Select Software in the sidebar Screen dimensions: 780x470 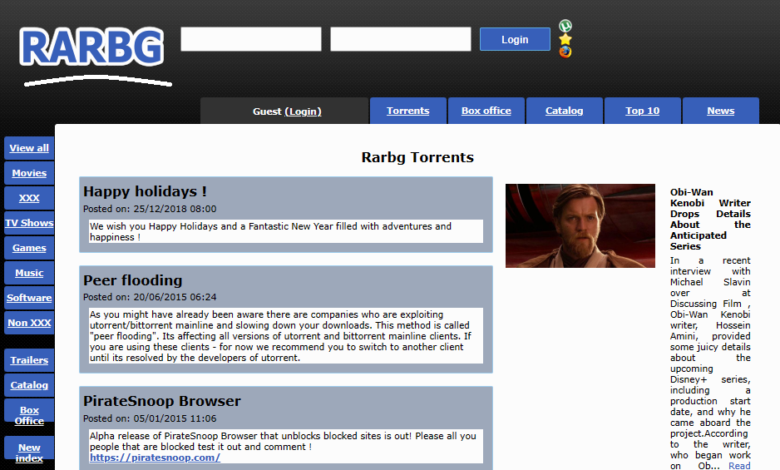coord(29,297)
